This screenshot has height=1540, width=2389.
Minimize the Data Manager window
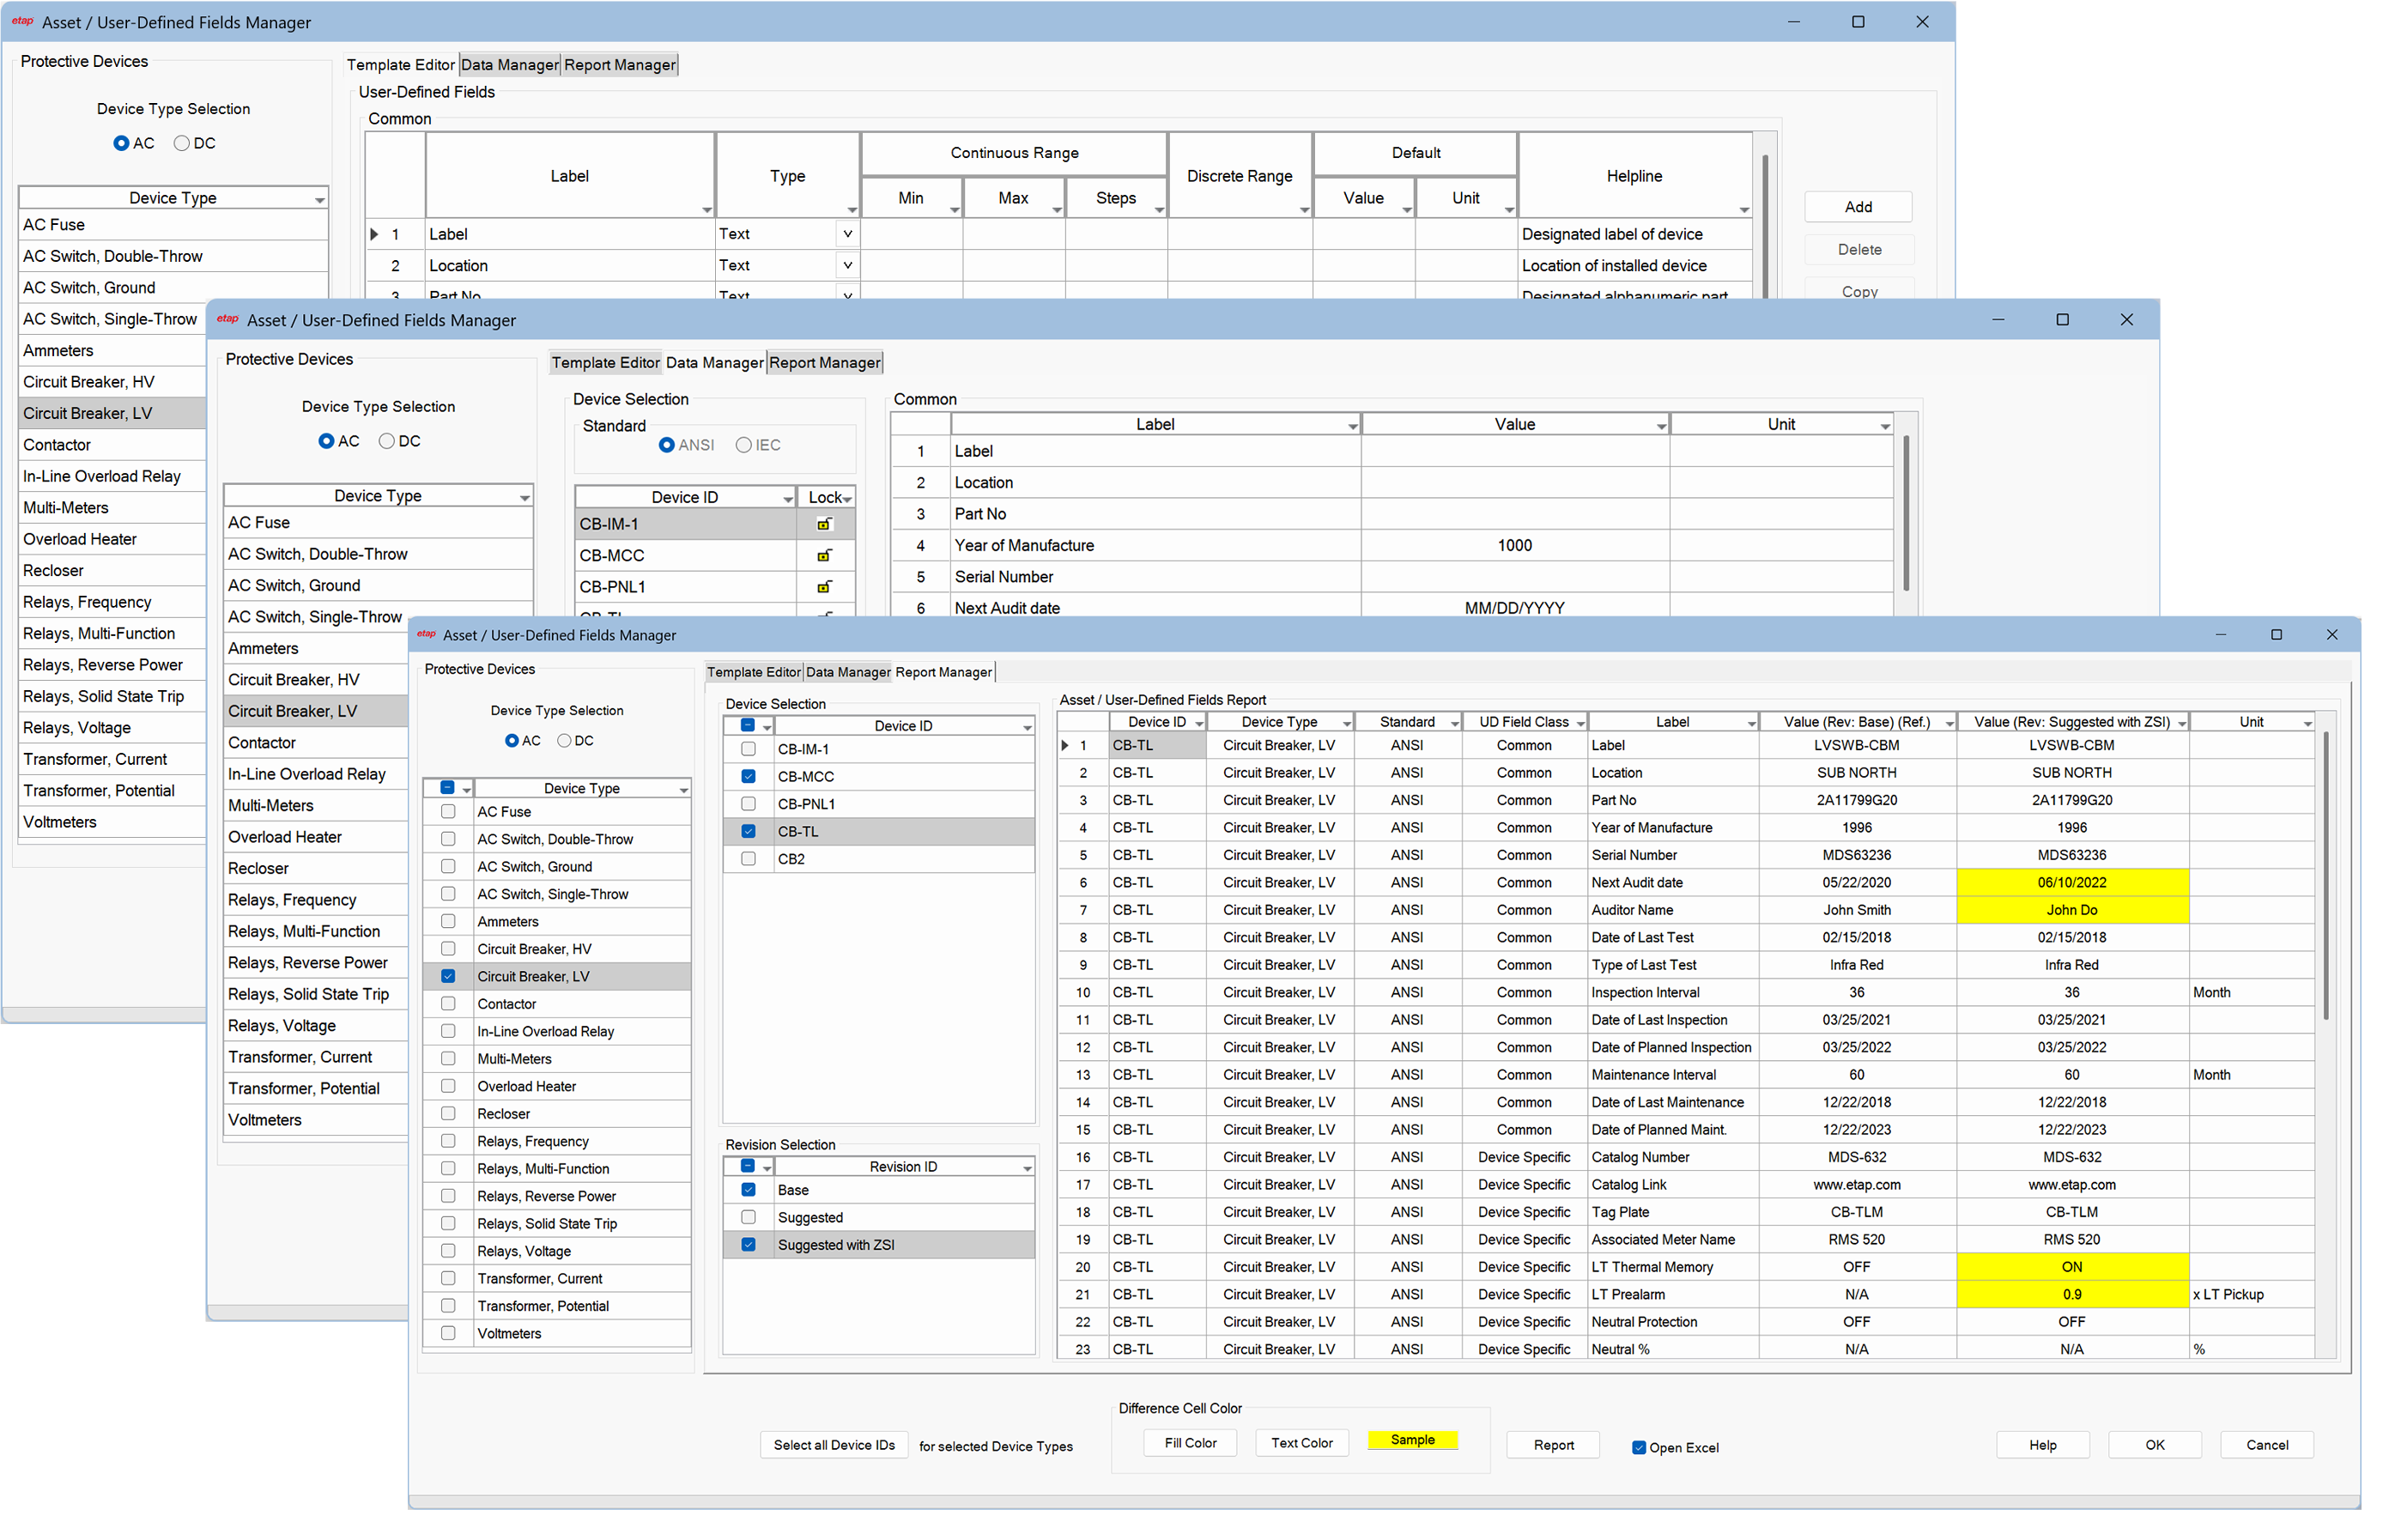pyautogui.click(x=1997, y=320)
